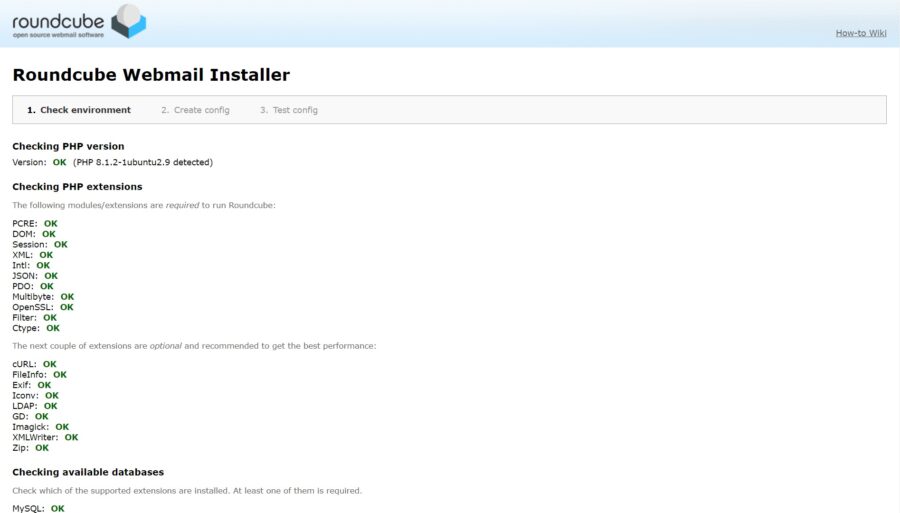Open the How-to Wiki link
900x513 pixels.
coord(860,33)
